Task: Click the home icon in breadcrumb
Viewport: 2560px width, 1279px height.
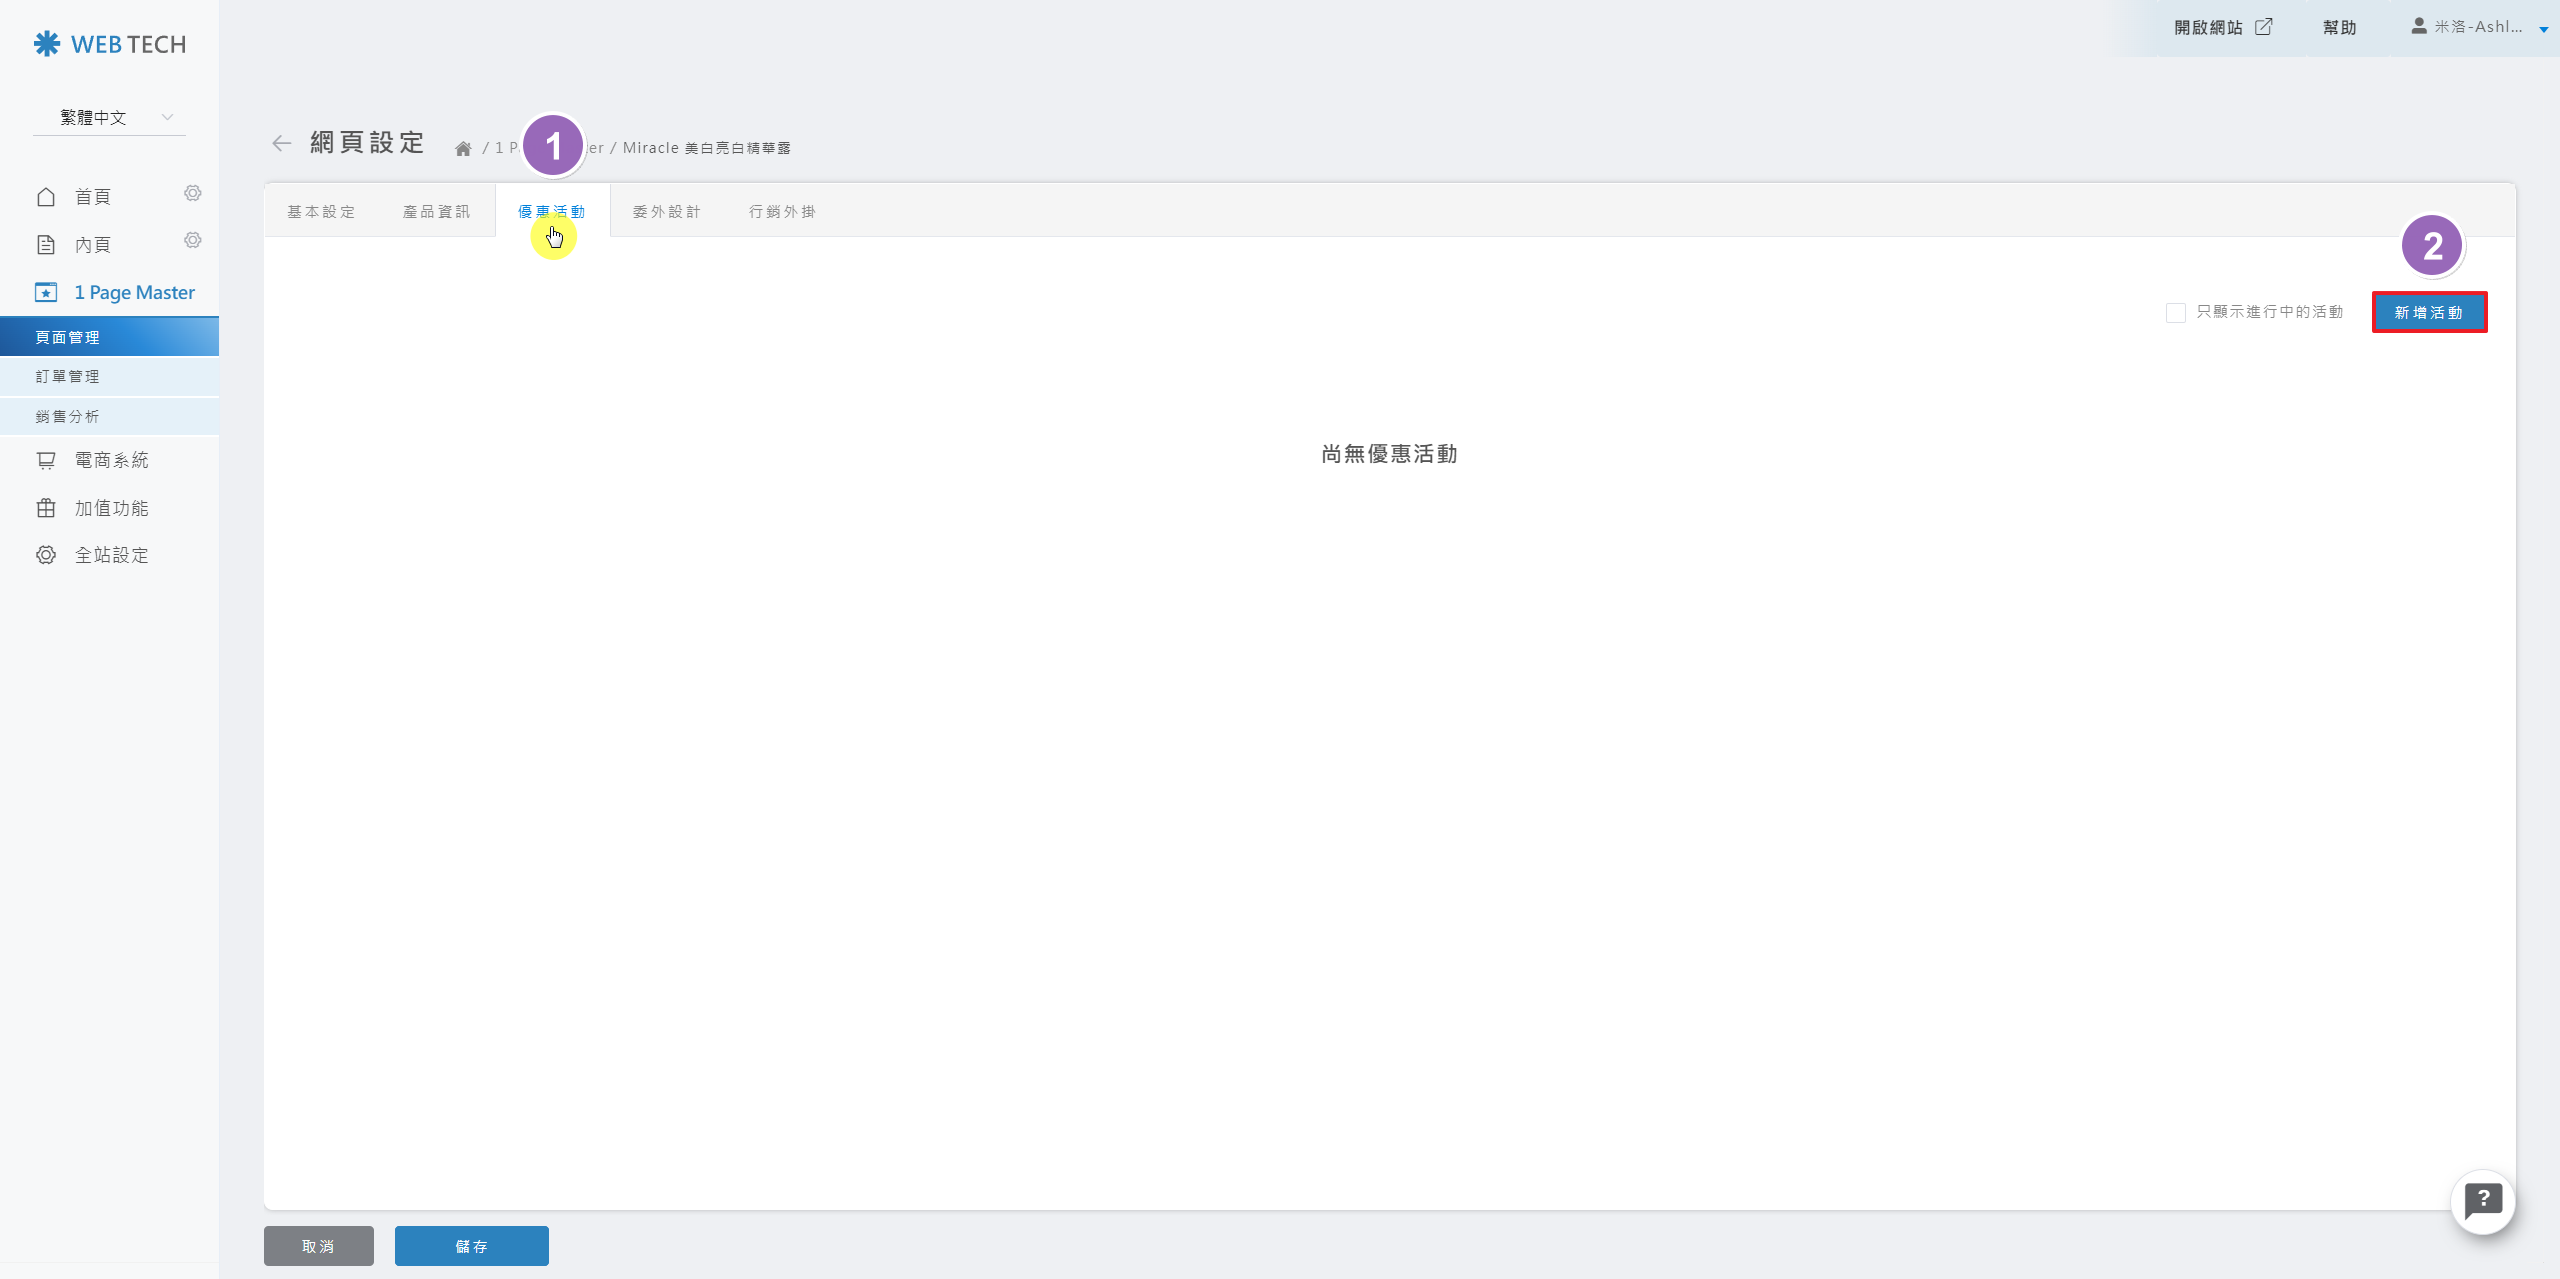Action: (463, 149)
